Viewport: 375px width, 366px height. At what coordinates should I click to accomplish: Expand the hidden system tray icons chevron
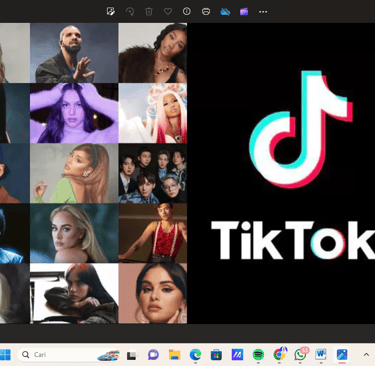(x=366, y=355)
